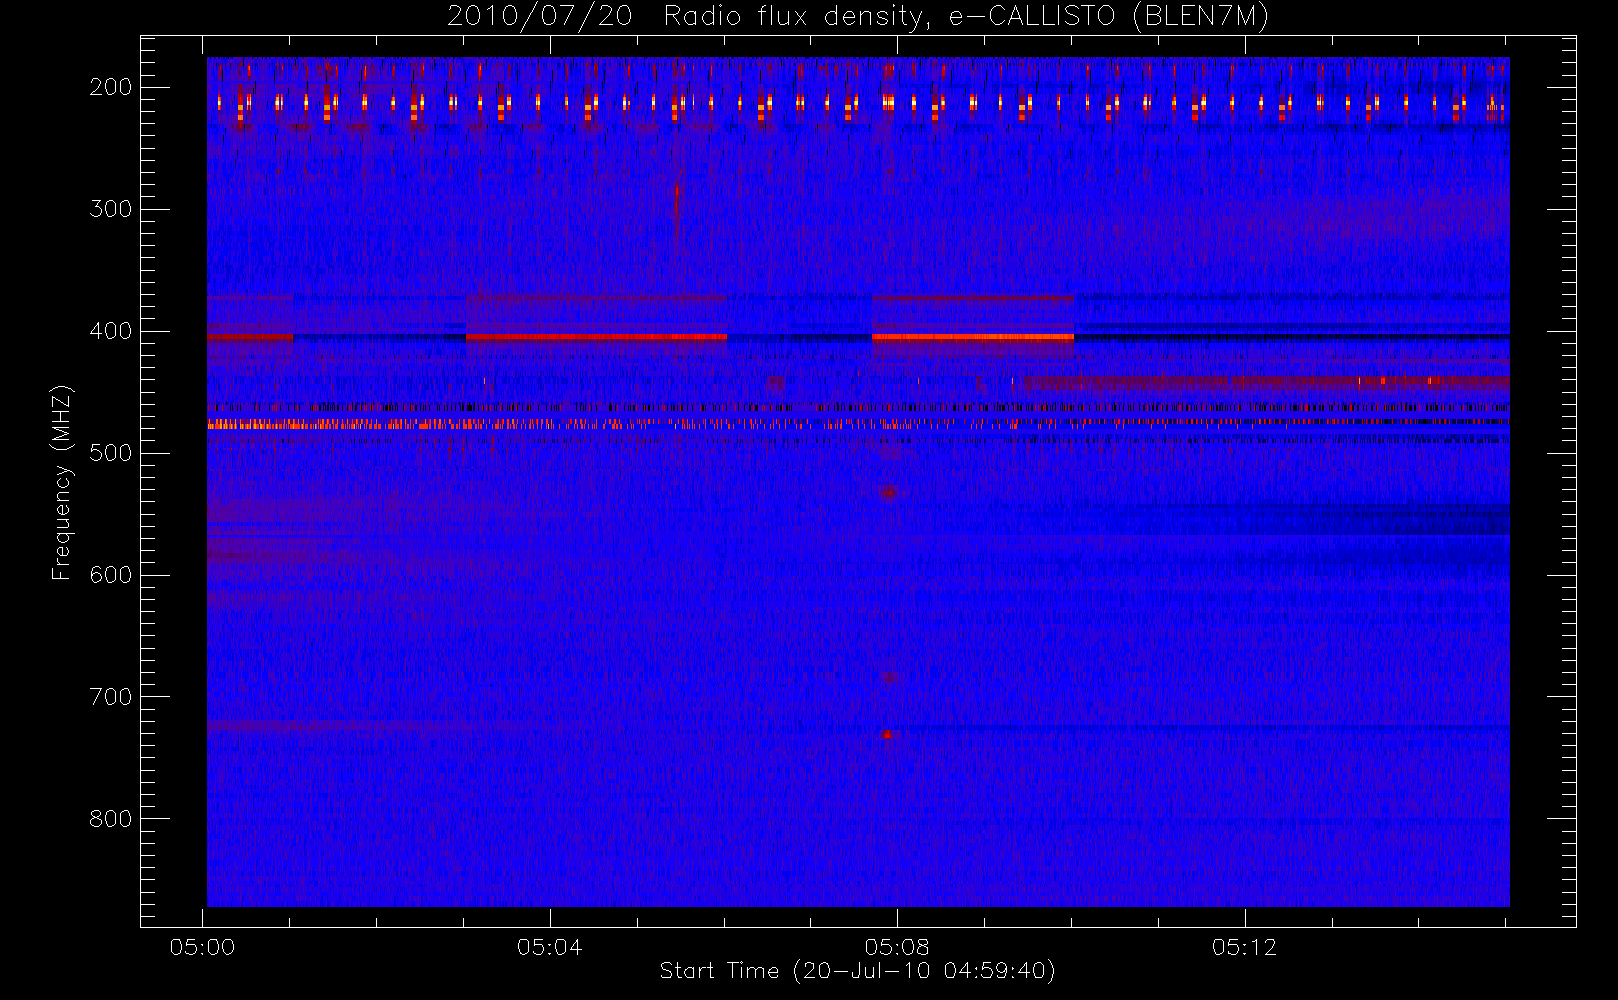Click the red 400 MHz band segment near 05:04

pos(596,337)
